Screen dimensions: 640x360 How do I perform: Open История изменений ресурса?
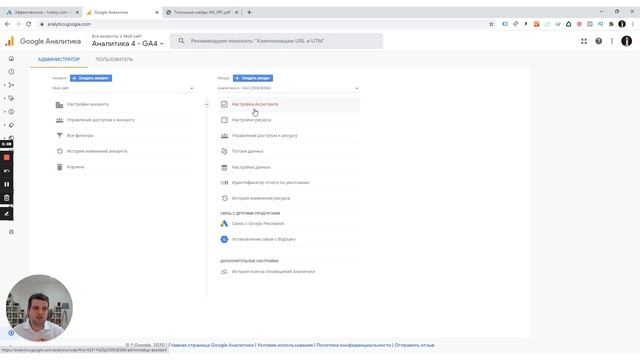261,198
